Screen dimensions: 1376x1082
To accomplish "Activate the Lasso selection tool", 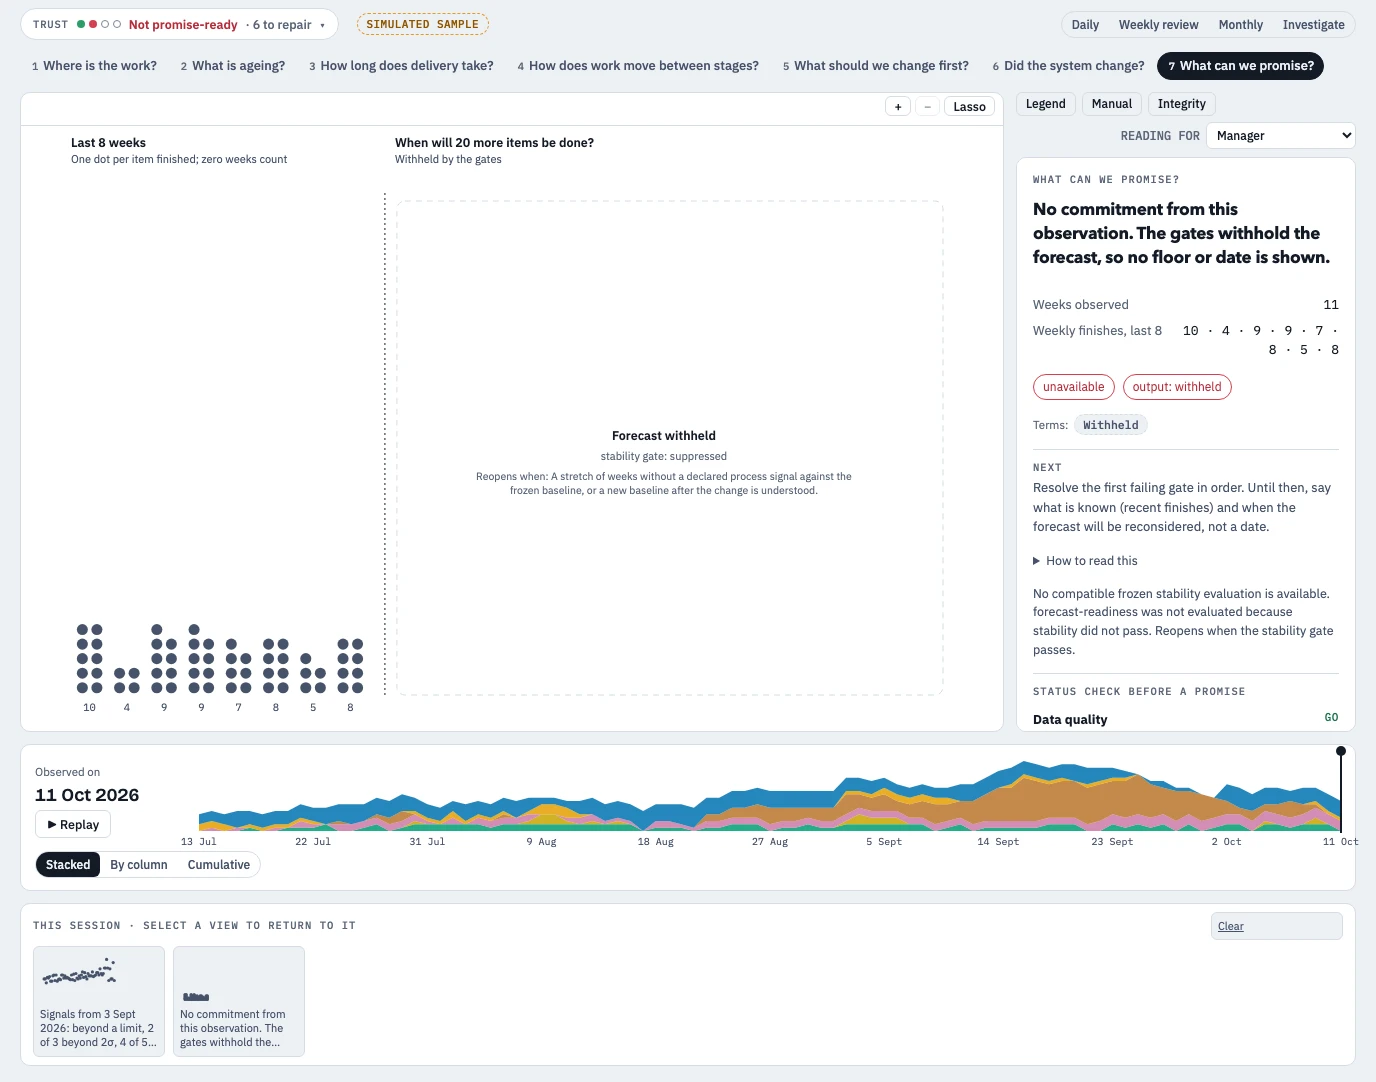I will point(969,107).
